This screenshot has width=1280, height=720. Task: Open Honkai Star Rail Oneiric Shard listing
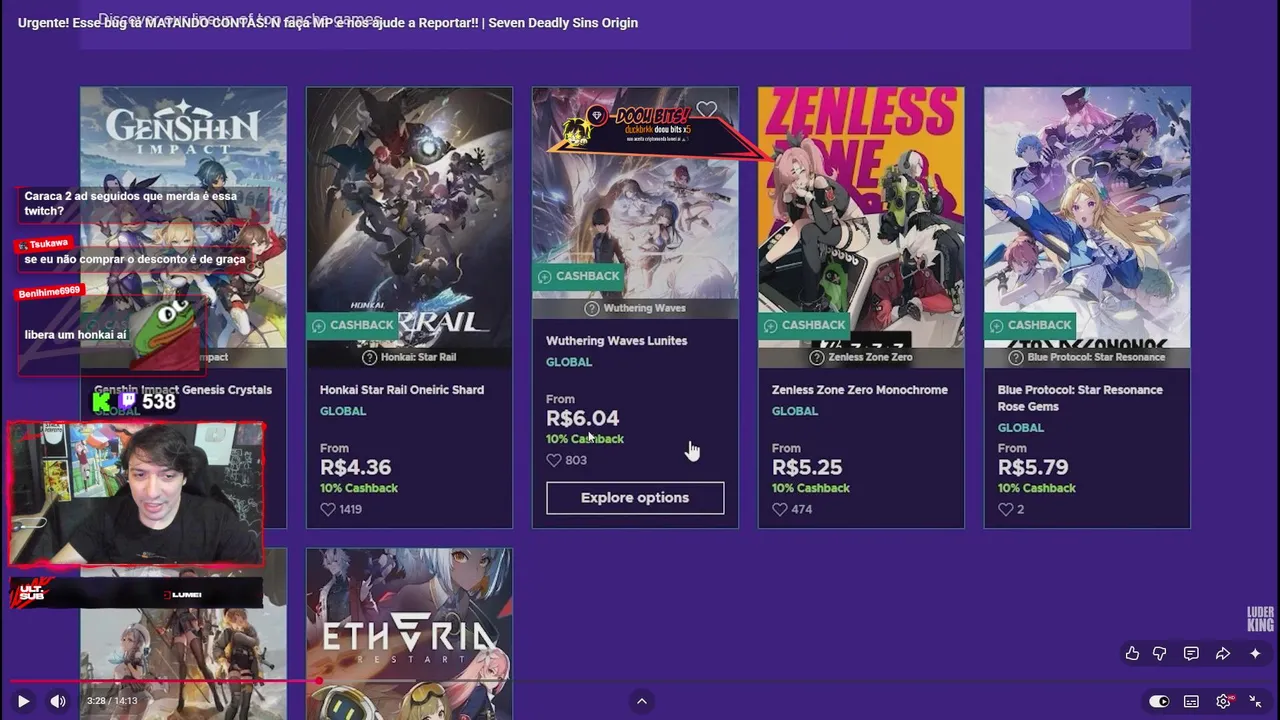(402, 390)
